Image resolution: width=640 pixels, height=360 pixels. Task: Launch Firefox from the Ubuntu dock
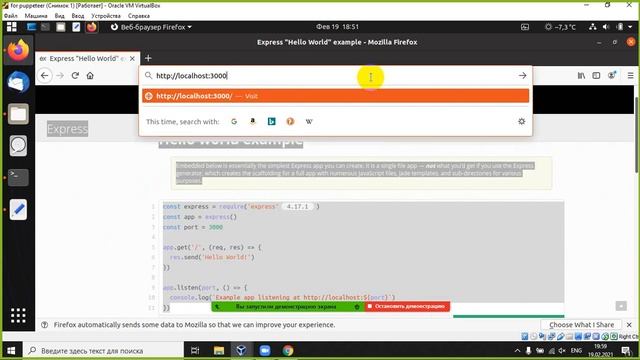tap(18, 51)
